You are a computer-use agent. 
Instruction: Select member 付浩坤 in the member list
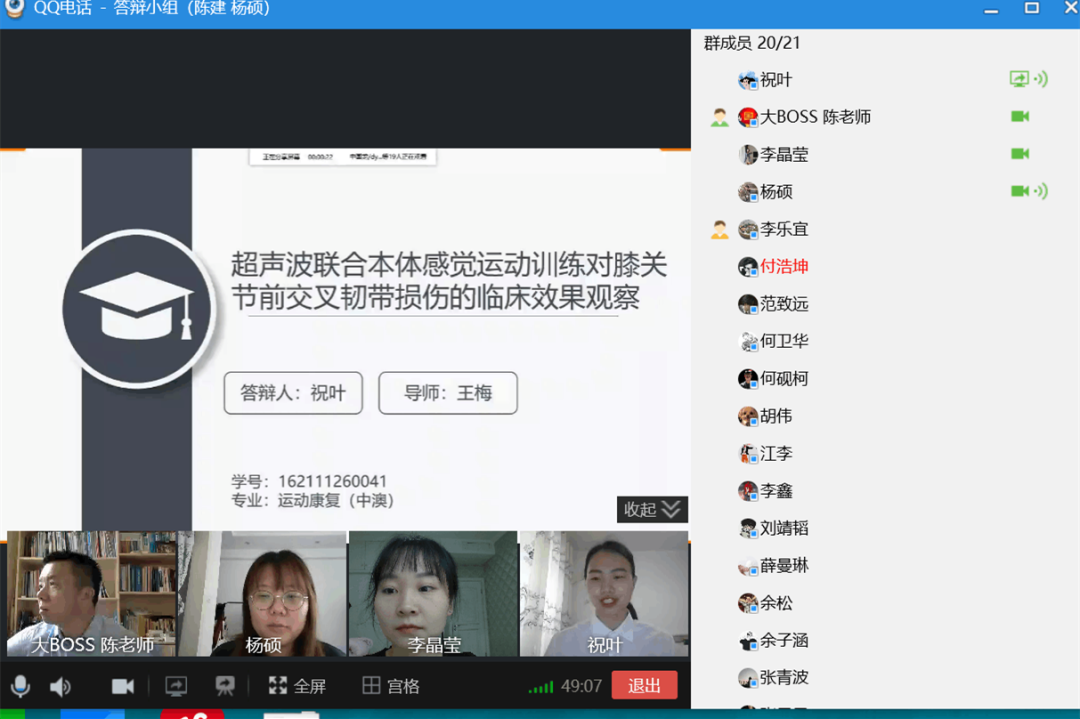pos(784,266)
